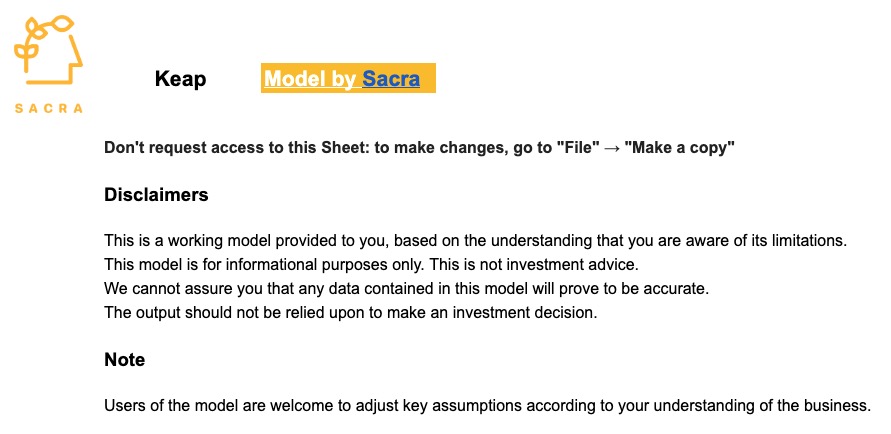The width and height of the screenshot is (891, 434).
Task: Open the blue Sacra hyperlink
Action: (390, 78)
